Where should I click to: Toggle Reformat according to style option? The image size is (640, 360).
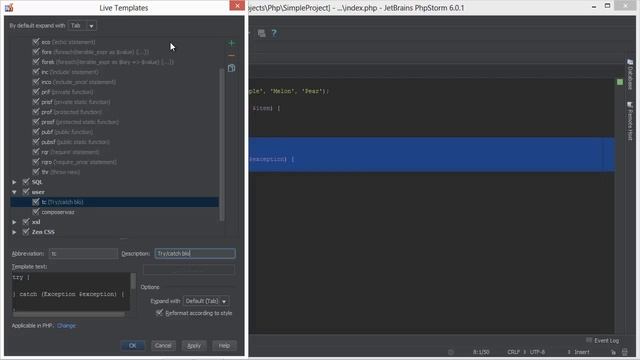coord(159,313)
